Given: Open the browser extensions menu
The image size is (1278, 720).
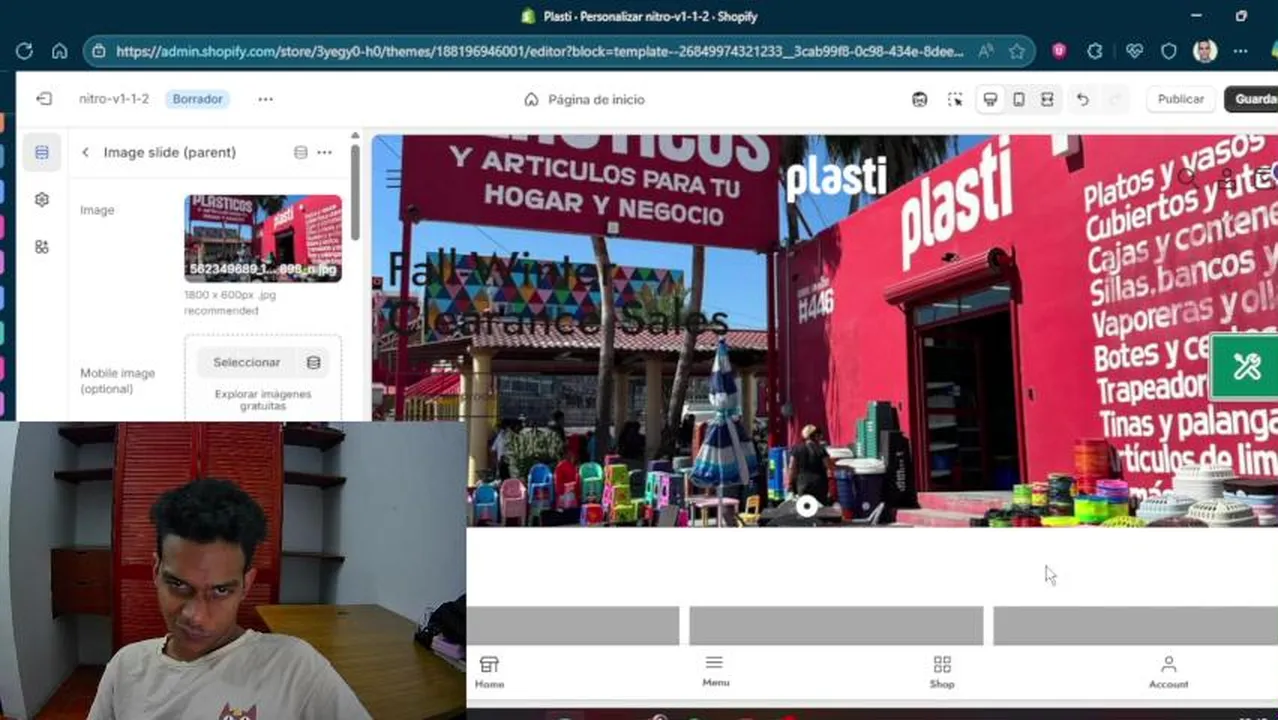Looking at the screenshot, I should click(1095, 51).
